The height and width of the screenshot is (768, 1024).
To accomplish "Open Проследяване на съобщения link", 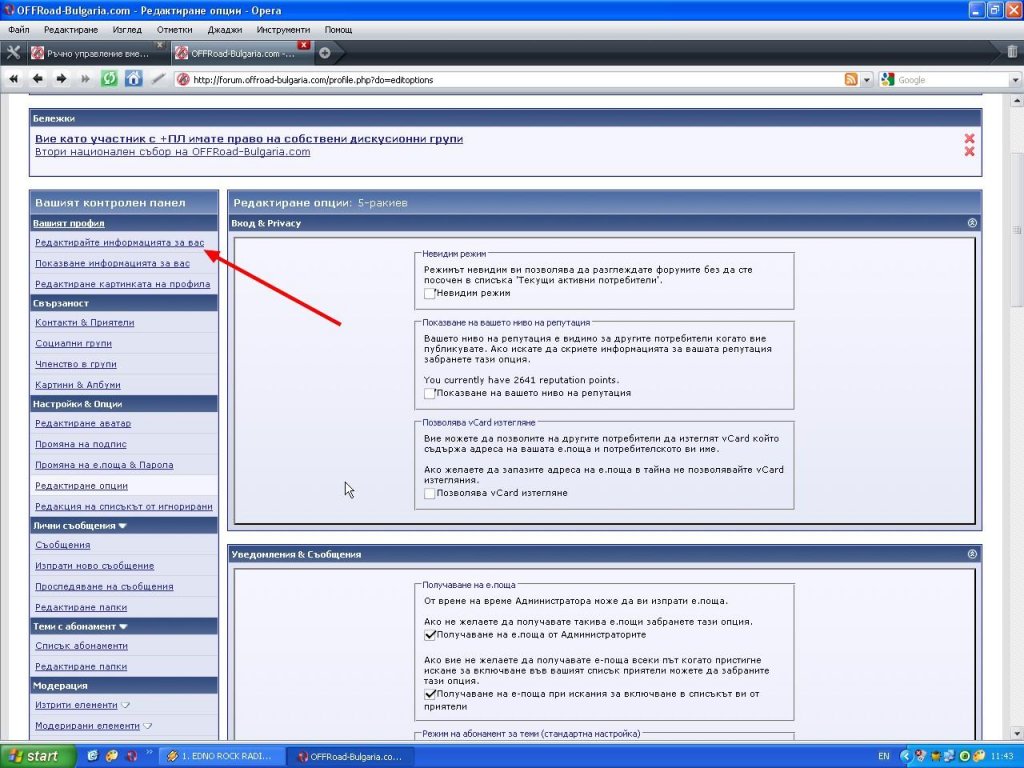I will coord(104,587).
